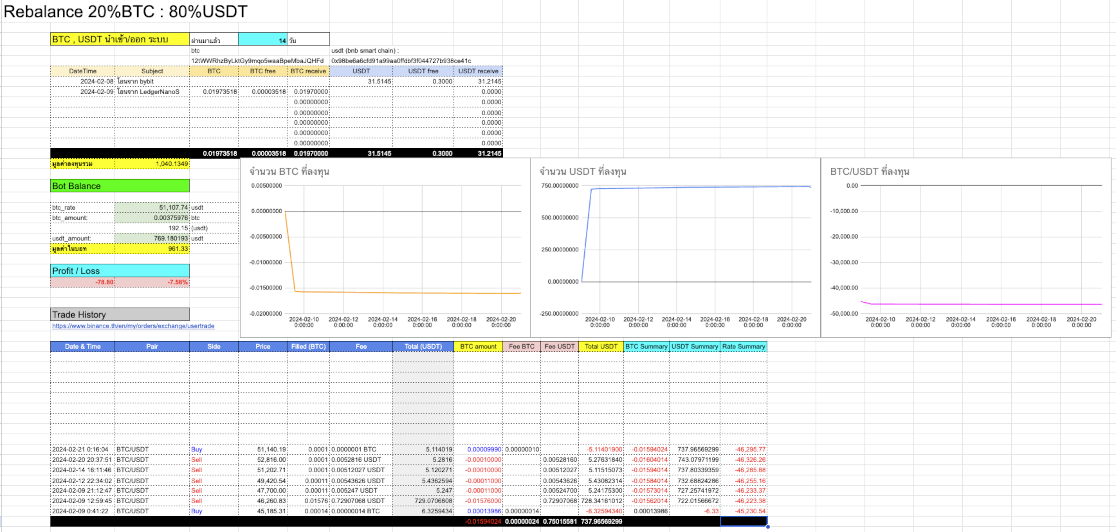The height and width of the screenshot is (532, 1116).
Task: Click the 'Rebalance 20%BTC : 80%USDT' title
Action: click(127, 12)
